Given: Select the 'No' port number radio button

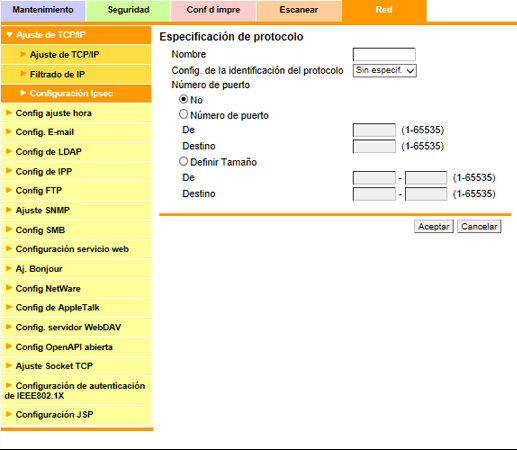Looking at the screenshot, I should pos(183,99).
